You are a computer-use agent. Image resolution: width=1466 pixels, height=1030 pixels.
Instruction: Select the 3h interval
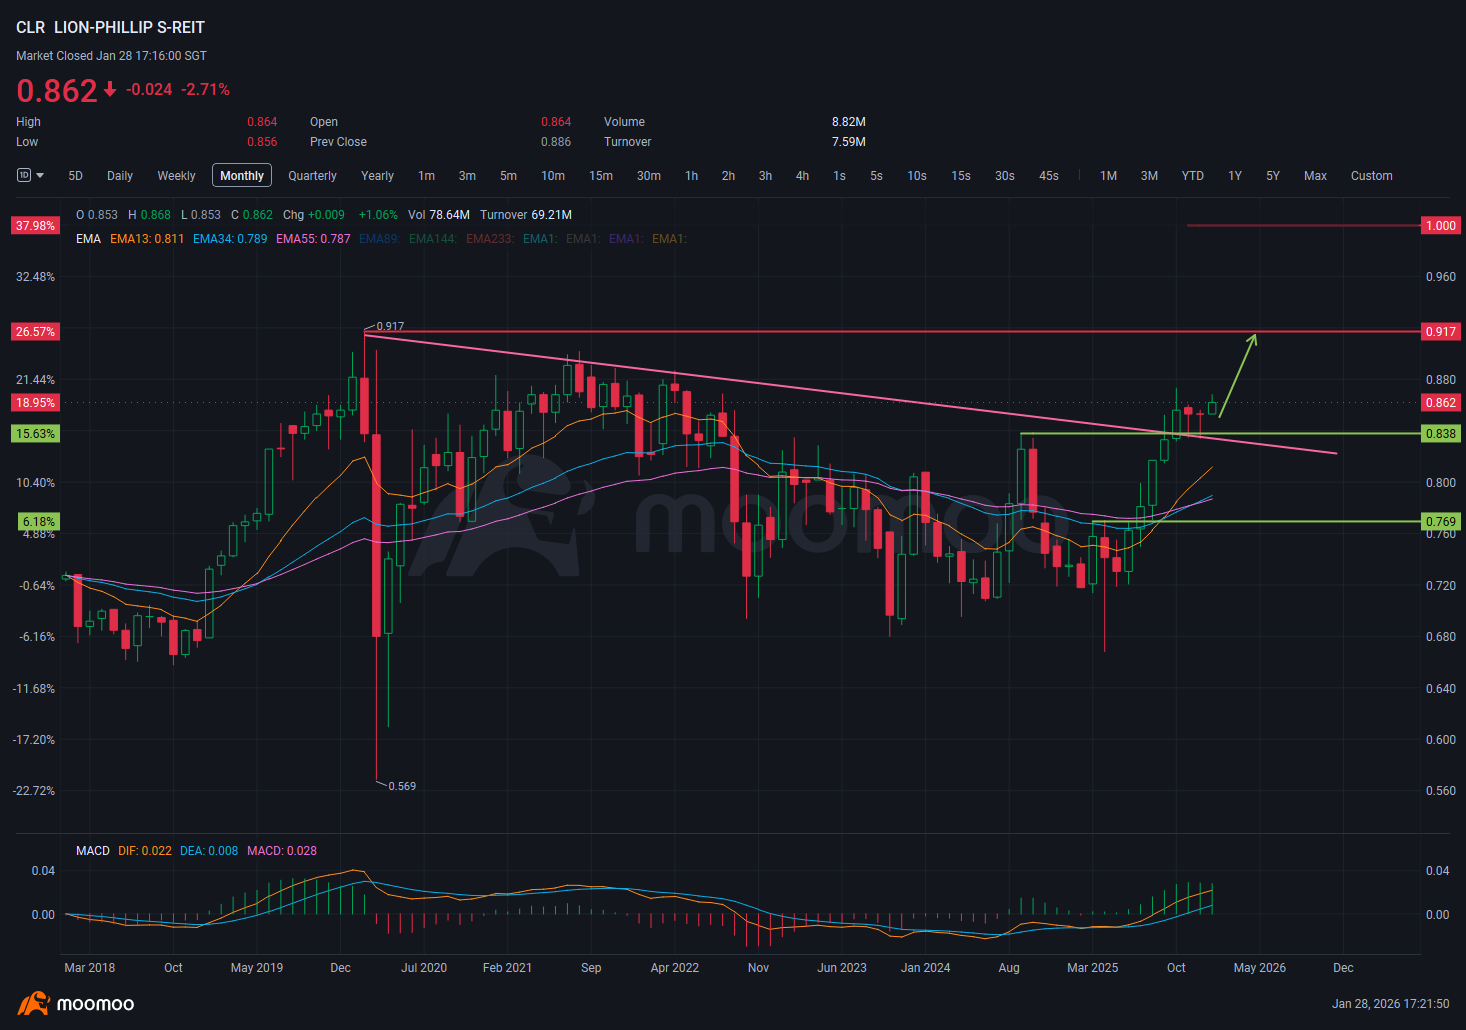[766, 176]
